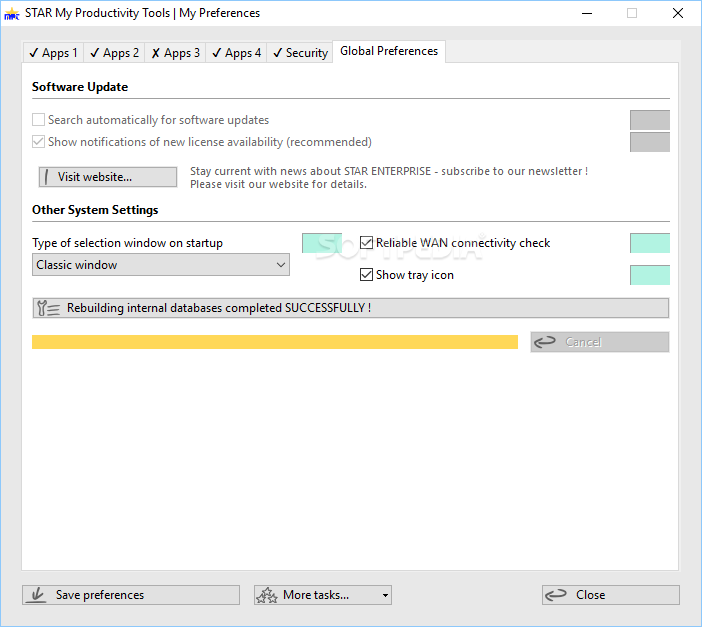Go to the Apps 4 tab
Image resolution: width=702 pixels, height=627 pixels.
pyautogui.click(x=236, y=53)
